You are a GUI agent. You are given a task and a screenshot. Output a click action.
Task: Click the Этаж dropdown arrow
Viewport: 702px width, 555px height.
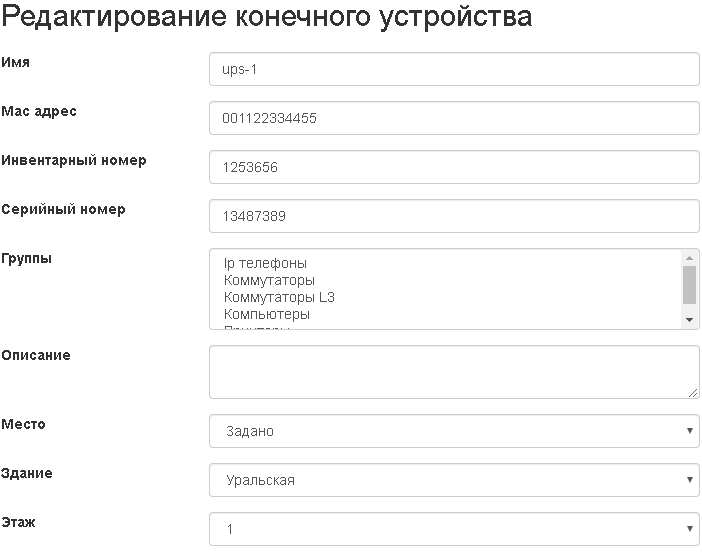coord(689,529)
